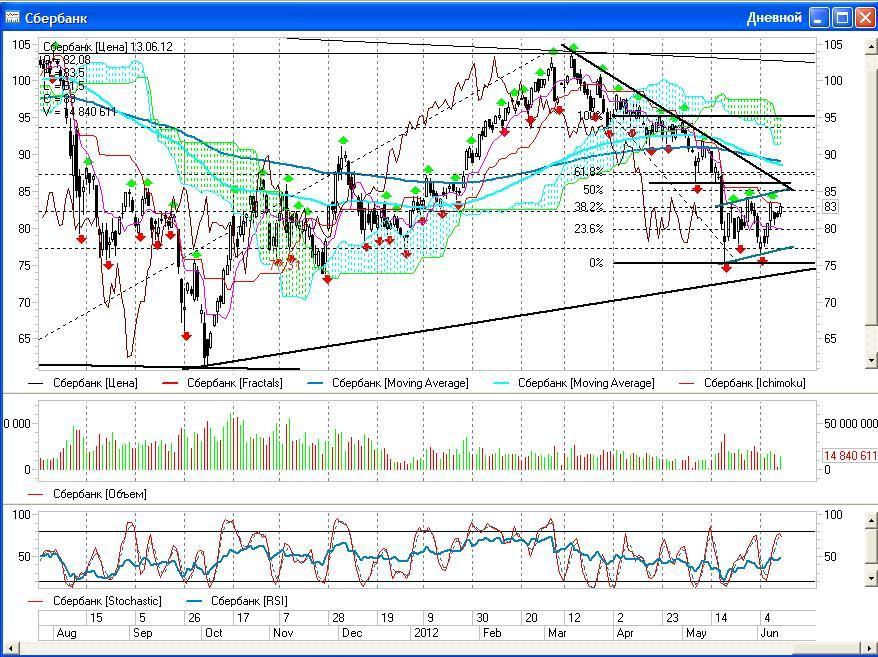
Task: Click the Сбербанк window title bar icon
Action: tap(12, 17)
